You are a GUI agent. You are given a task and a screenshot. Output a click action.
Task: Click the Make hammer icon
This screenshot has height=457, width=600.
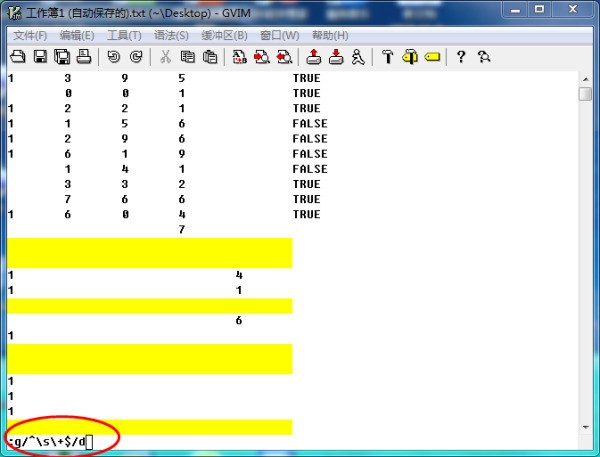coord(388,57)
